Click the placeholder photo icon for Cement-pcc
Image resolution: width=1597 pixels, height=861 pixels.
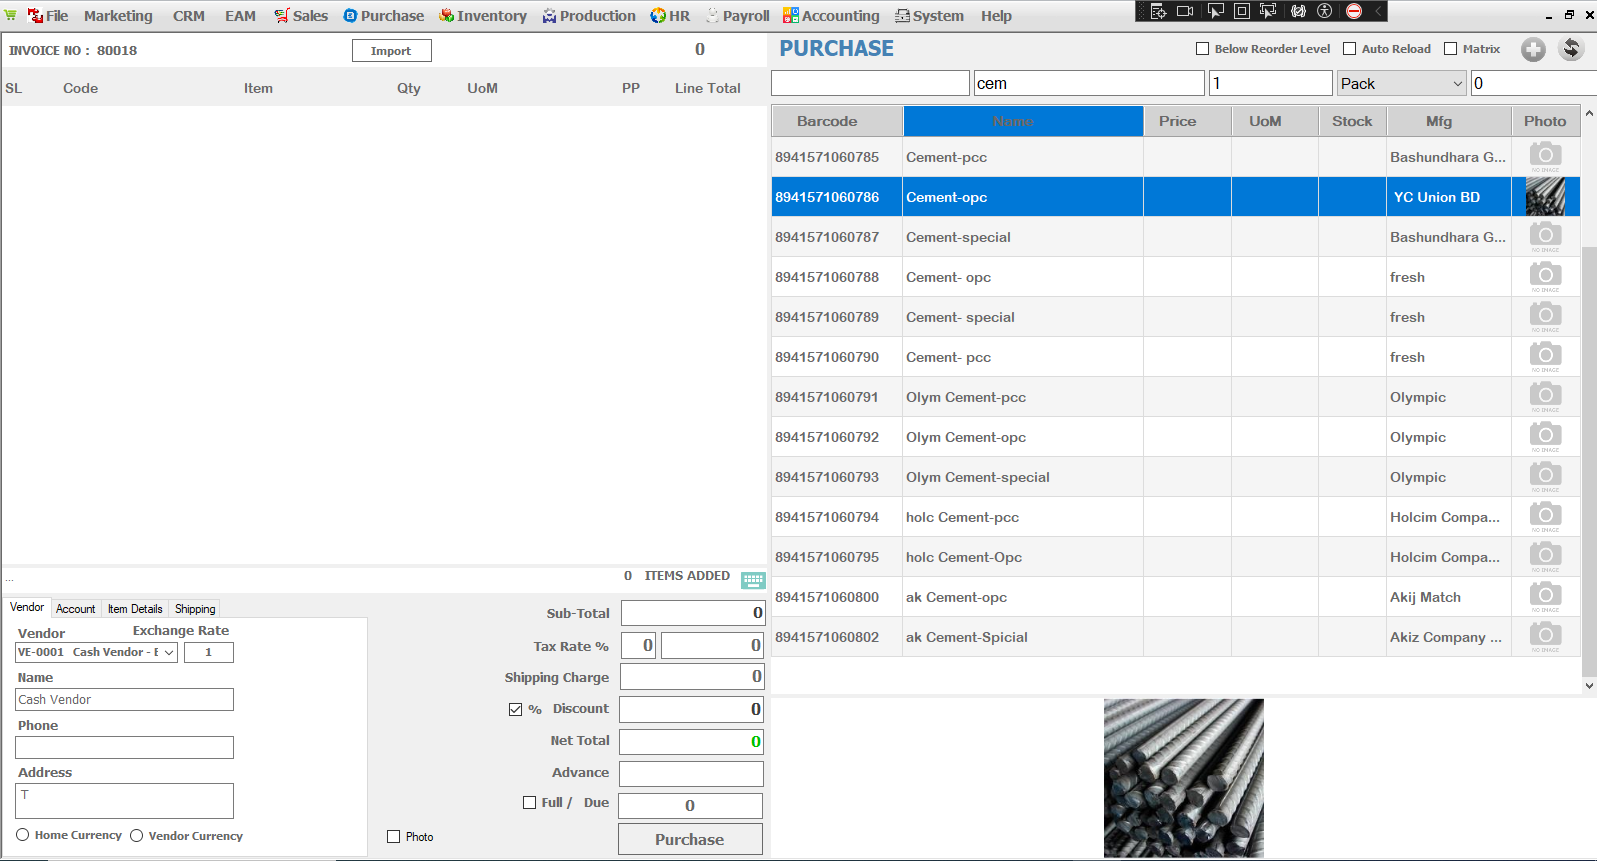[x=1545, y=157]
